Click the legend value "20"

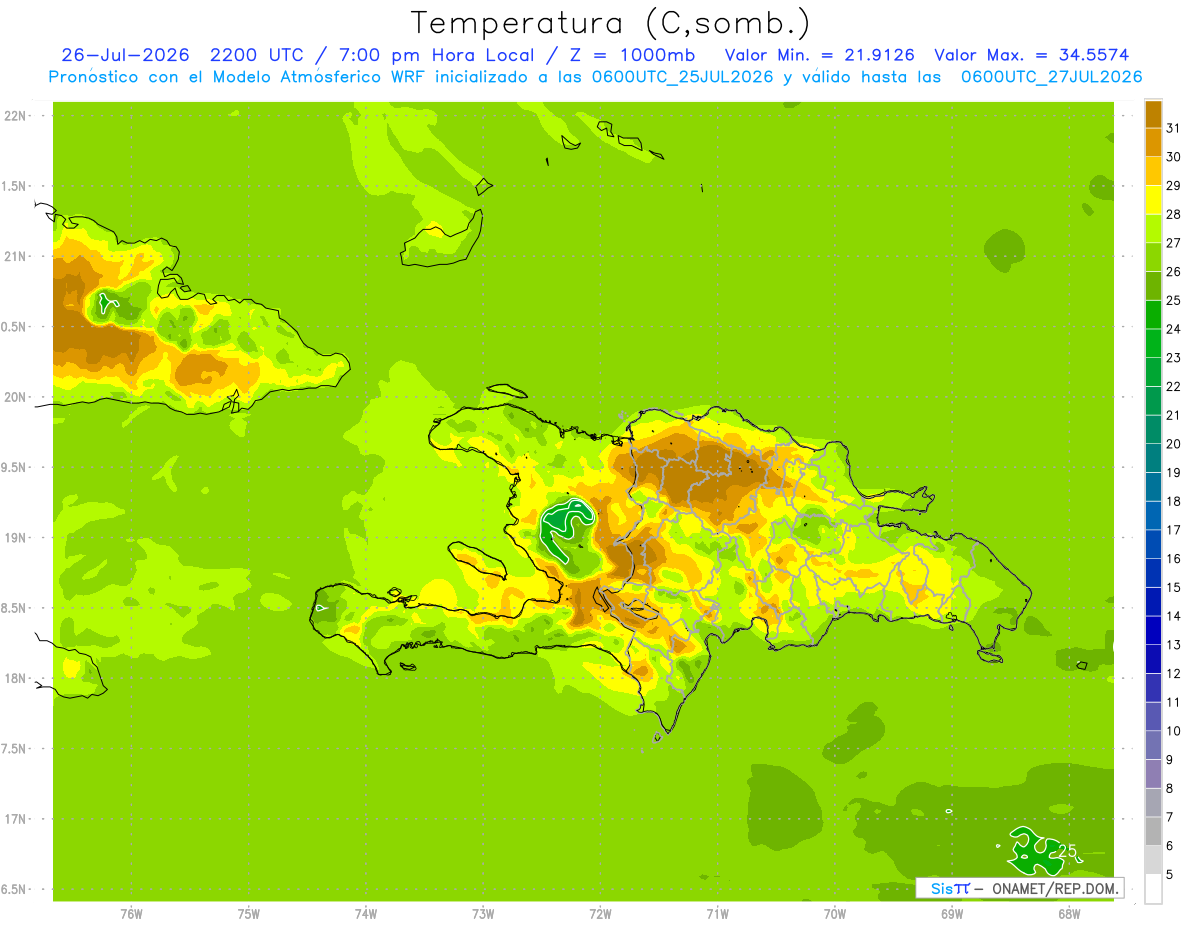pyautogui.click(x=1173, y=444)
